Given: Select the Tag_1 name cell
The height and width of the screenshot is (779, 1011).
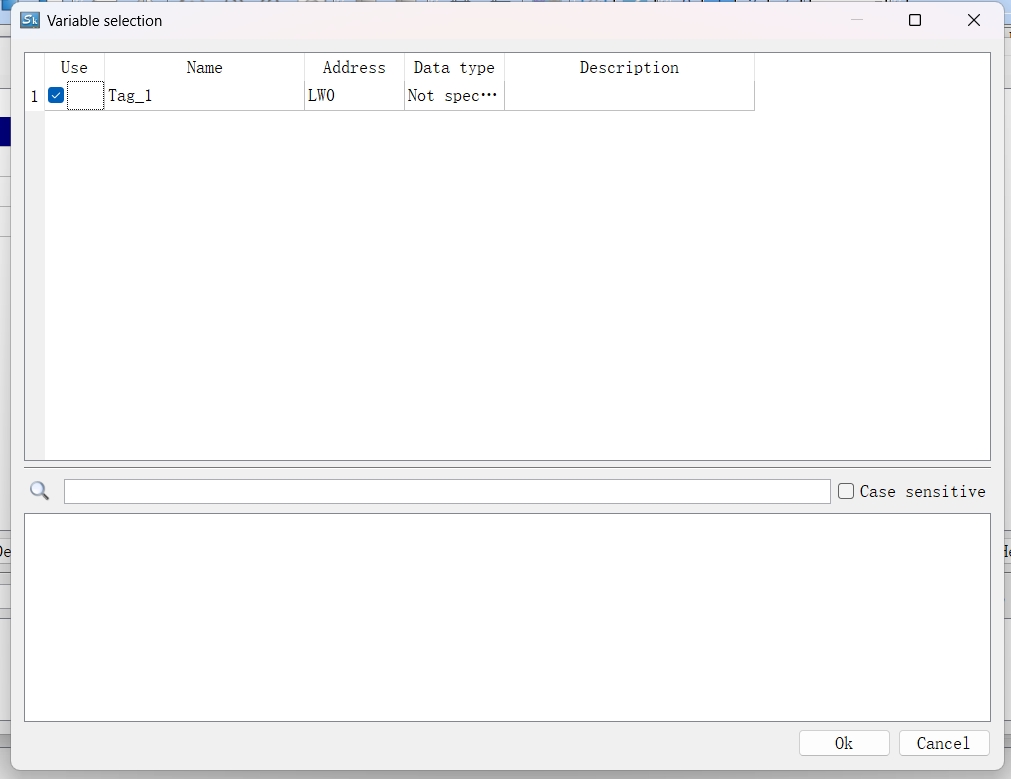Looking at the screenshot, I should tap(204, 96).
